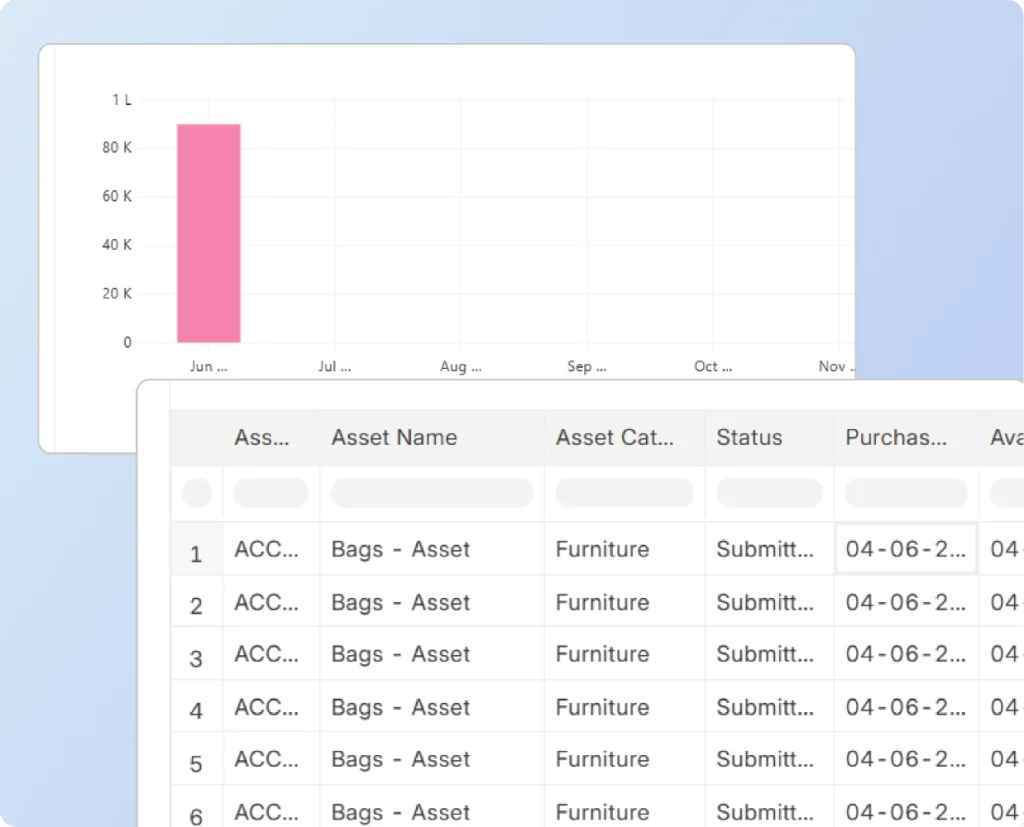Focus the Status filter field
1024x827 pixels.
769,493
